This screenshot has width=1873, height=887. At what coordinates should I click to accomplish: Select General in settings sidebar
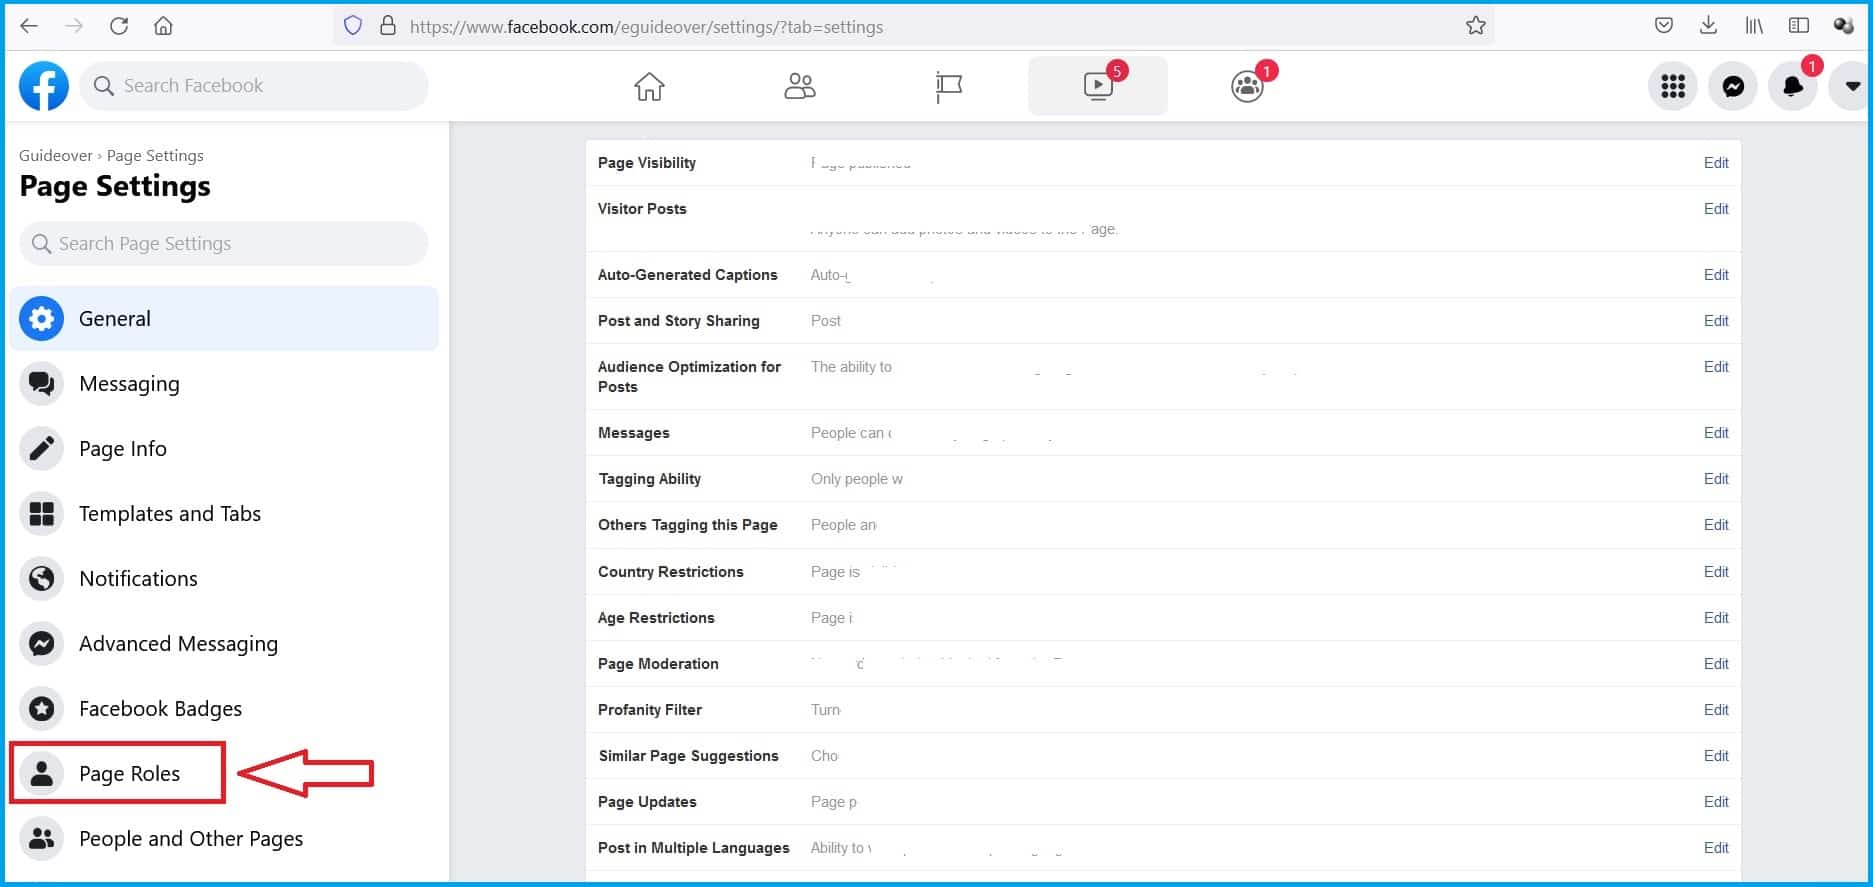click(x=224, y=318)
